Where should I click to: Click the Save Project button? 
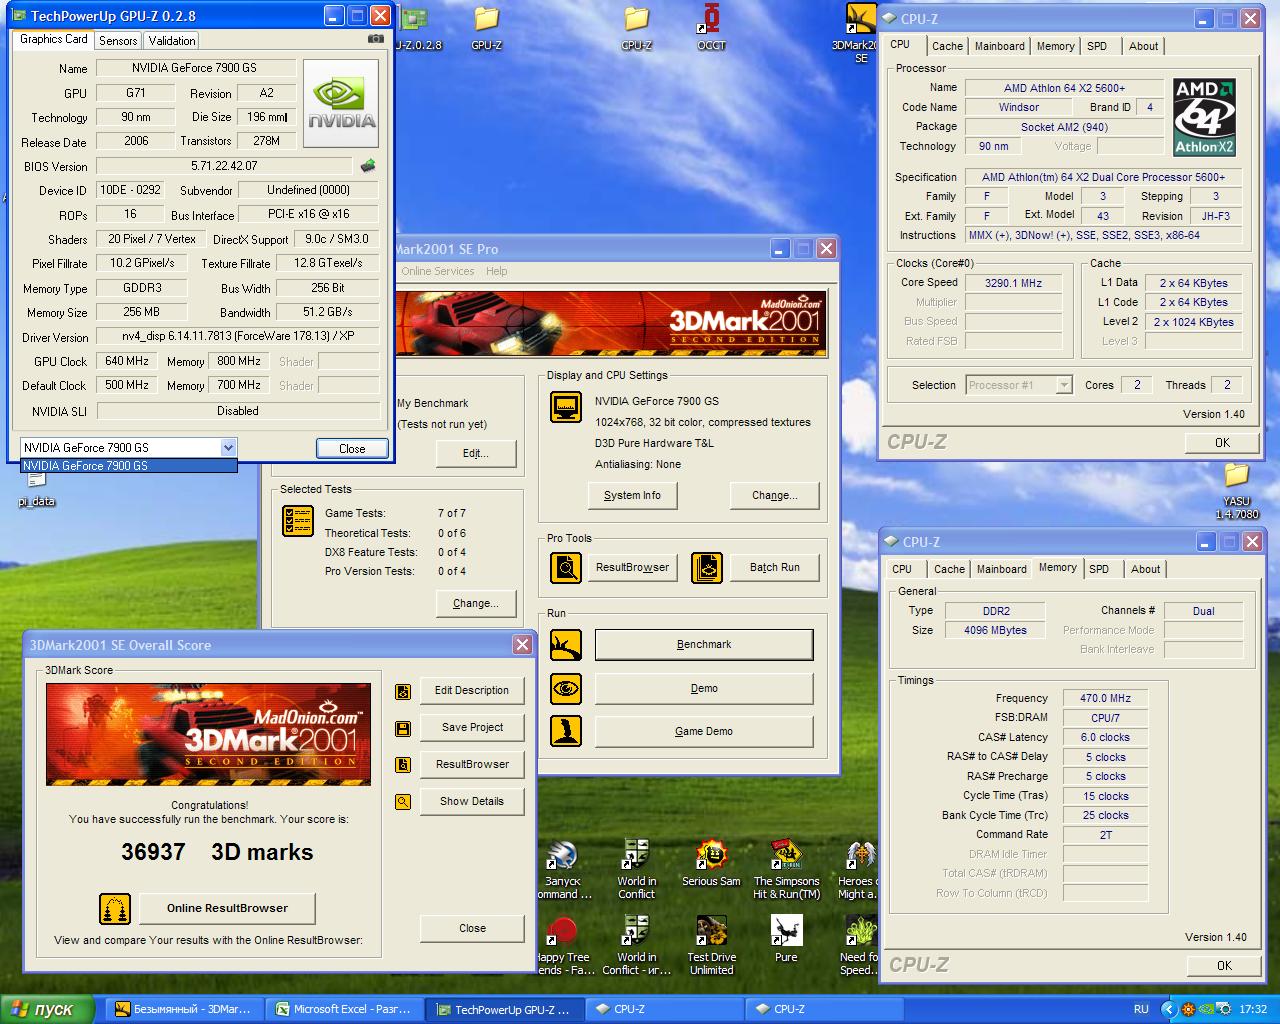click(472, 728)
